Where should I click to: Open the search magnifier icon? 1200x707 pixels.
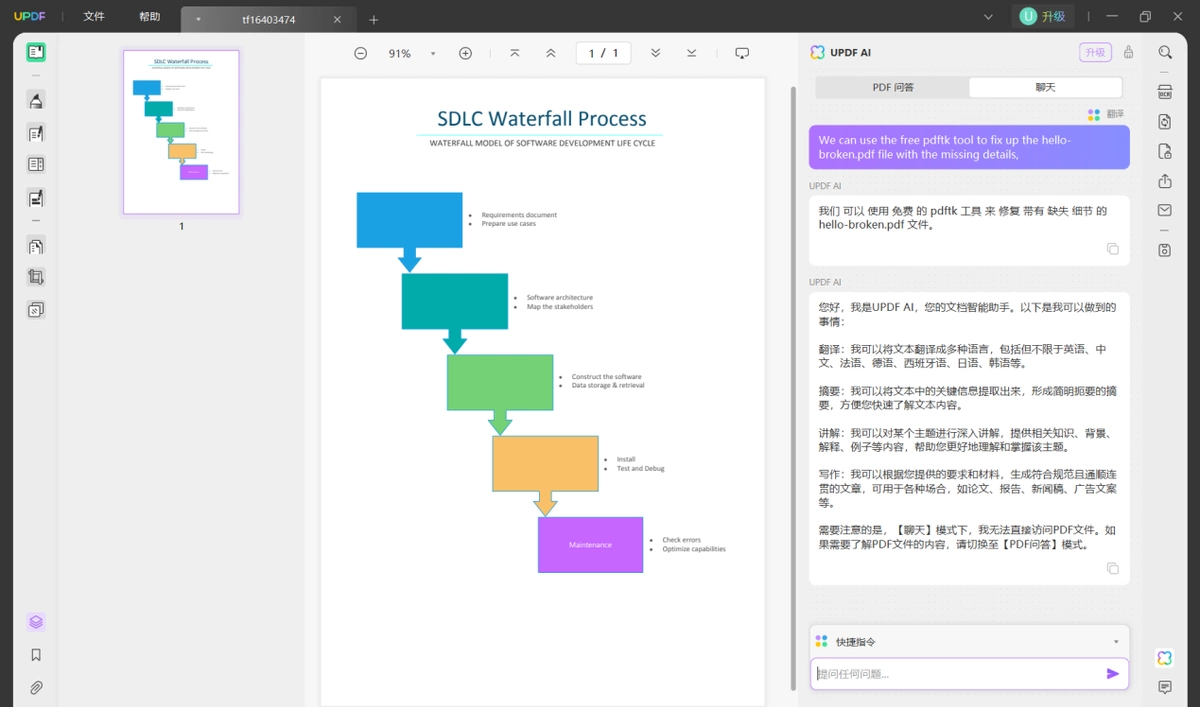(1165, 53)
